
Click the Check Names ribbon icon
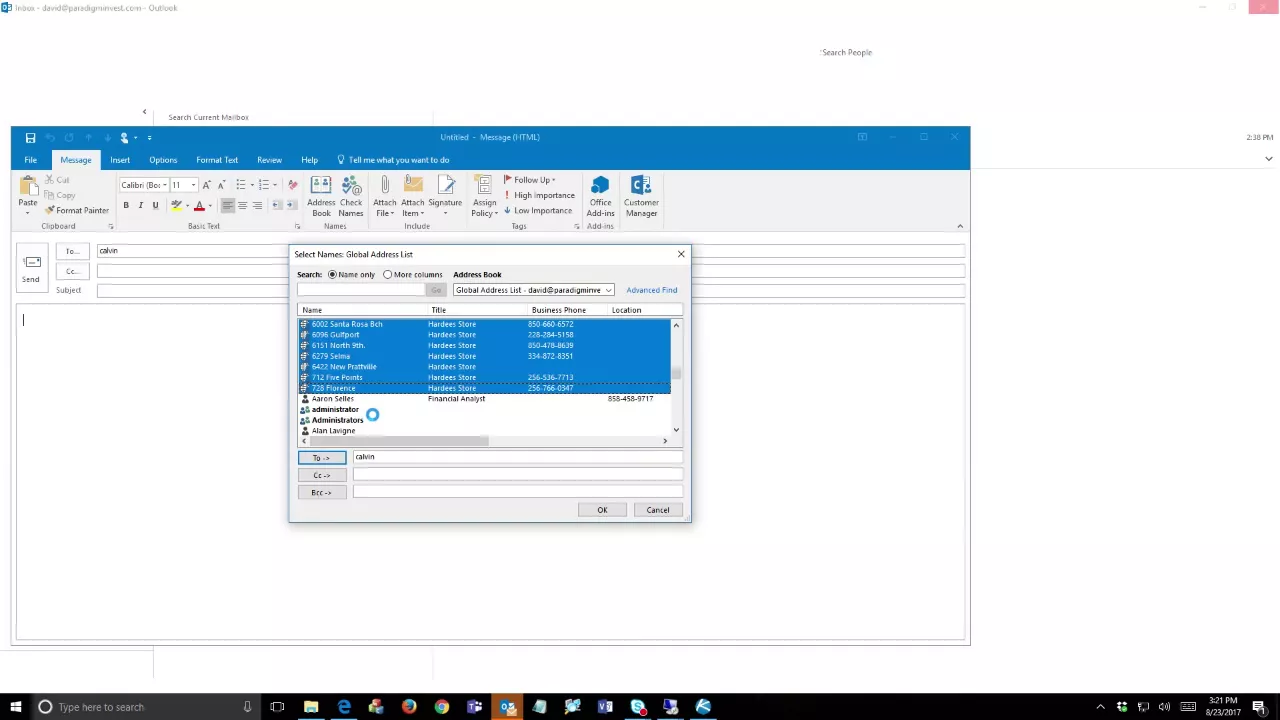[351, 196]
